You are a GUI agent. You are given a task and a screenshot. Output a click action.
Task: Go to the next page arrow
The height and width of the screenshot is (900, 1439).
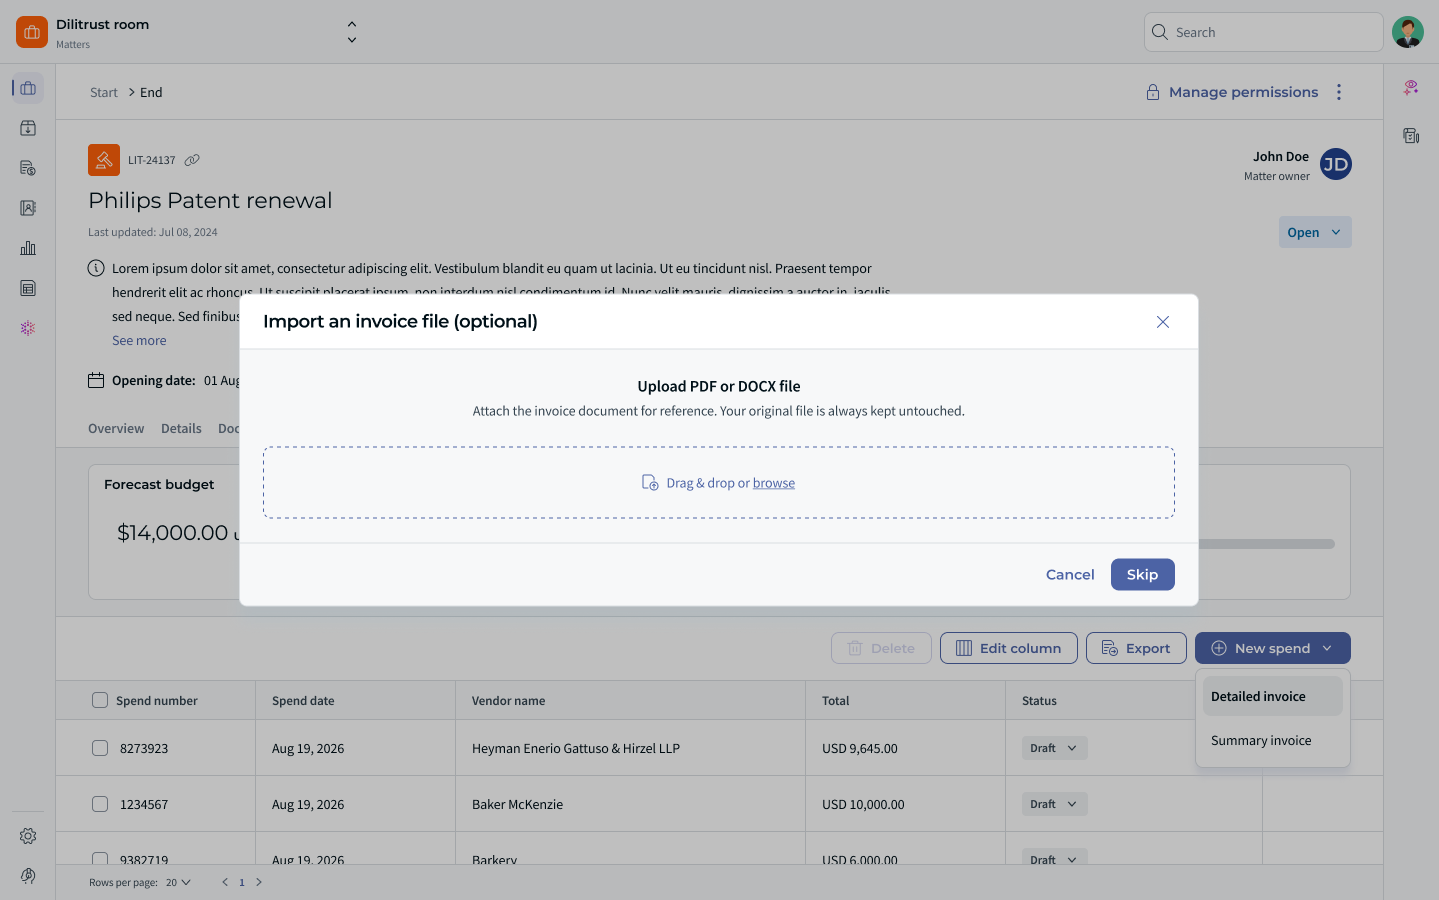click(x=259, y=882)
